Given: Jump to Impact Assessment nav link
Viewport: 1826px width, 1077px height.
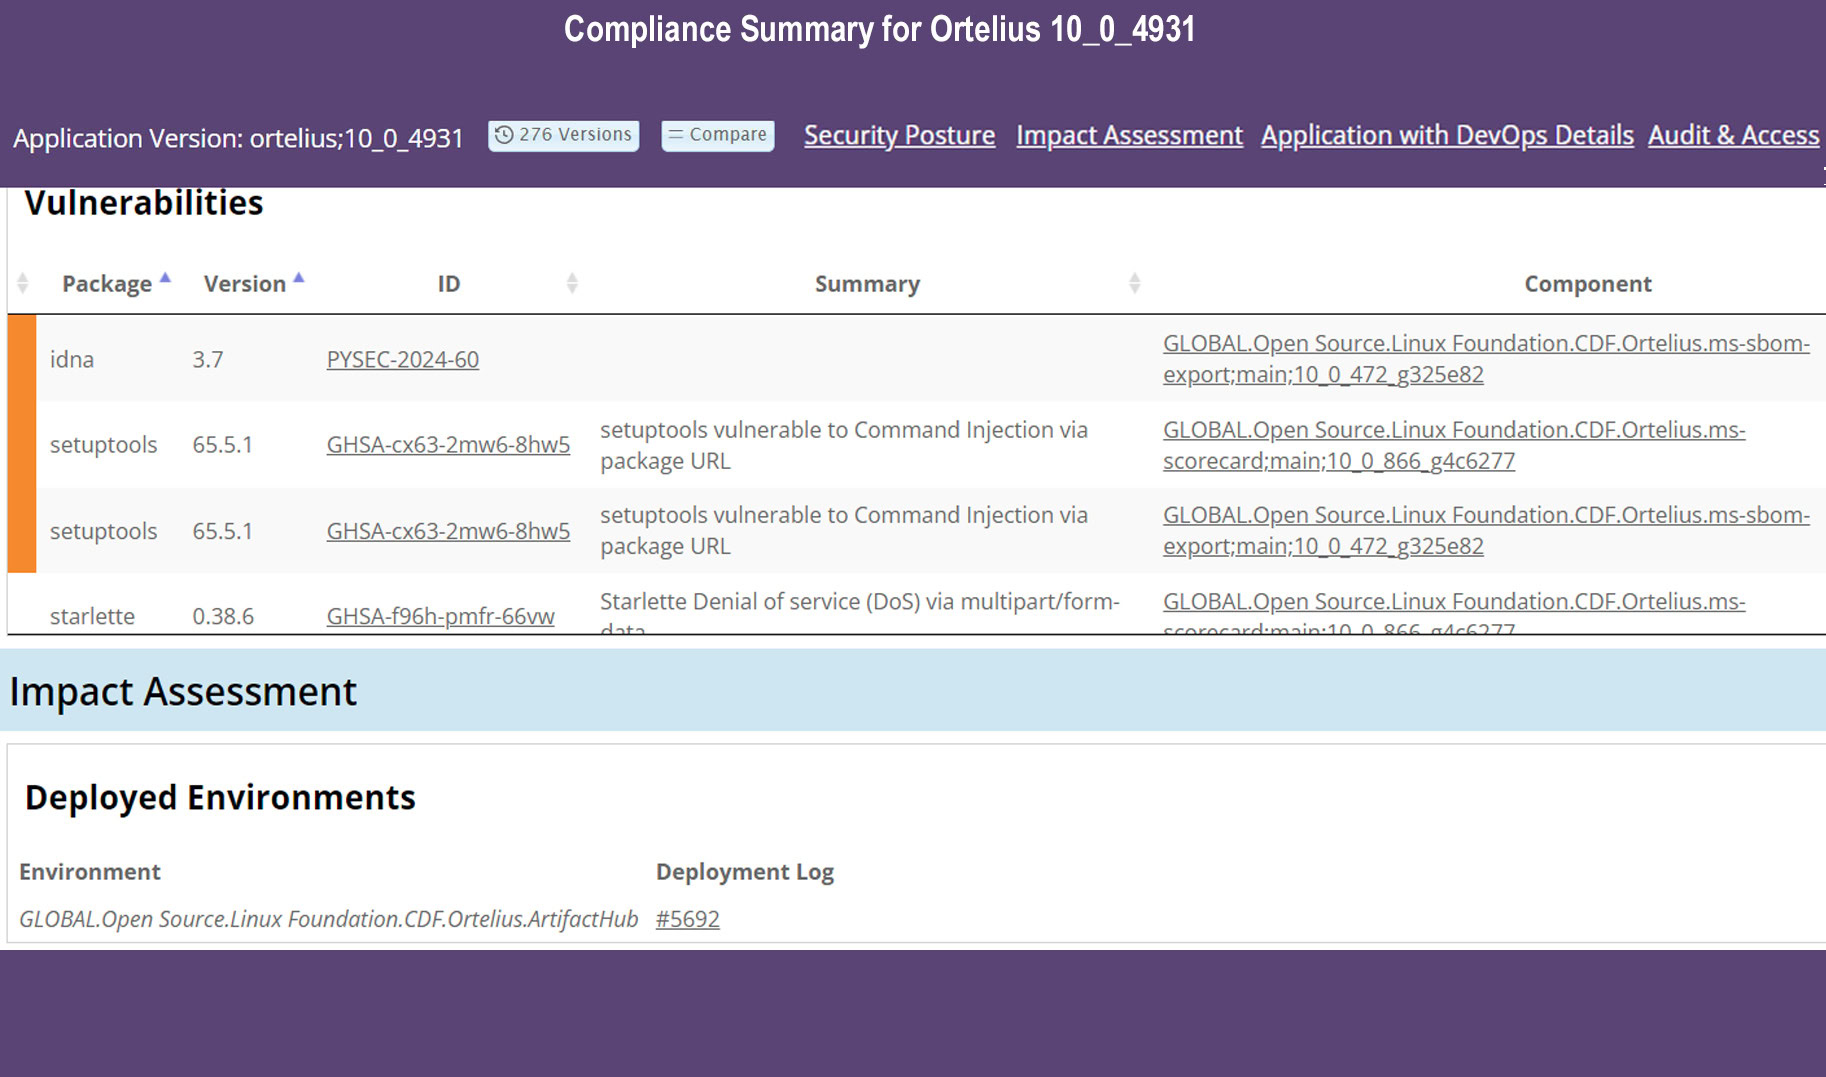Looking at the screenshot, I should point(1129,135).
